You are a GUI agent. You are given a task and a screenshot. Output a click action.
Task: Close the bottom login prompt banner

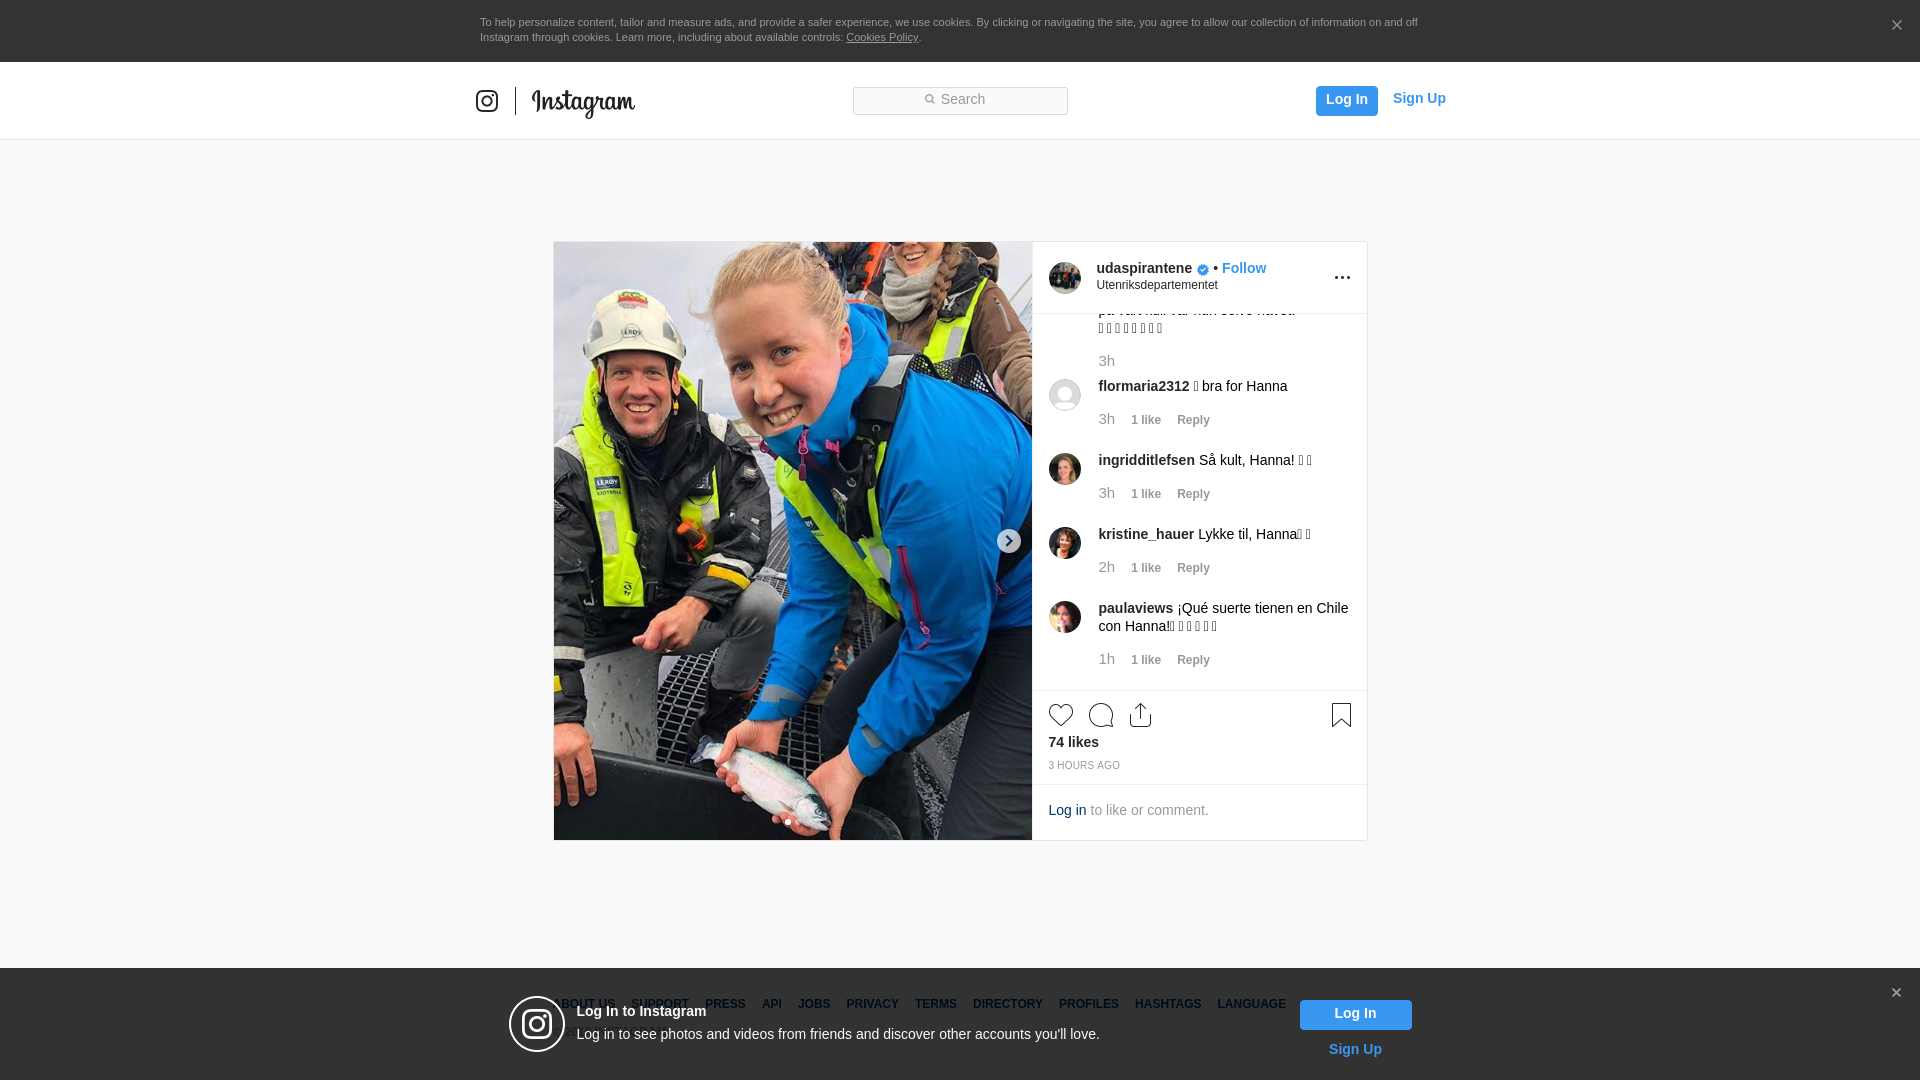coord(1895,993)
